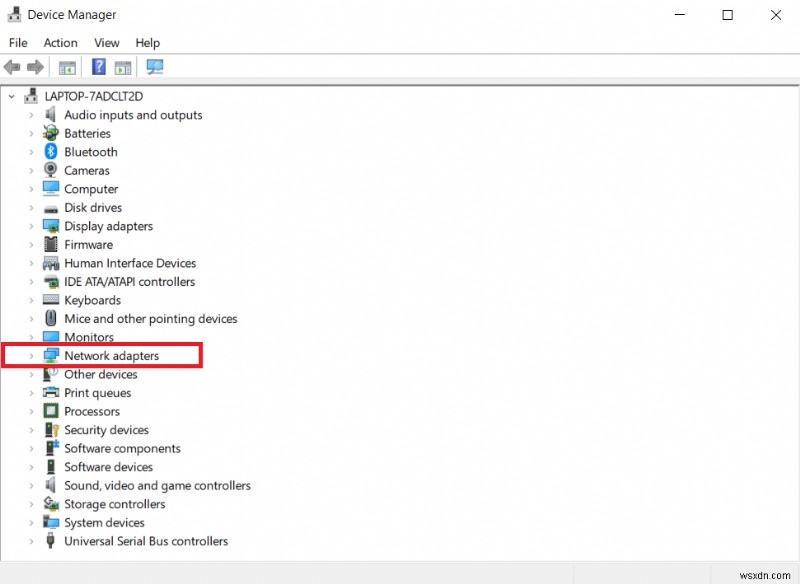Select the Cameras device category
Viewport: 800px width, 584px height.
click(87, 170)
